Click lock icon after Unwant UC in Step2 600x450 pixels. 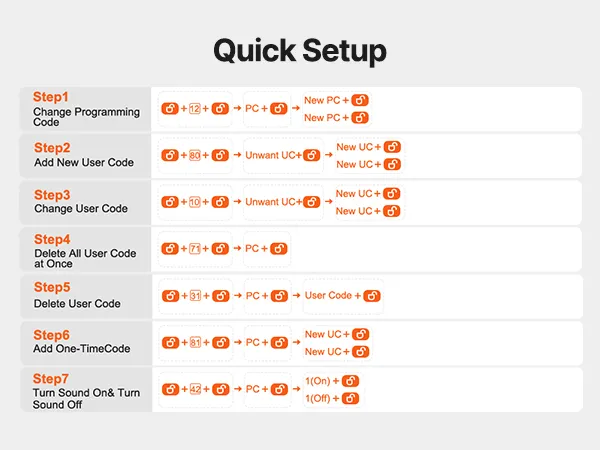(313, 155)
